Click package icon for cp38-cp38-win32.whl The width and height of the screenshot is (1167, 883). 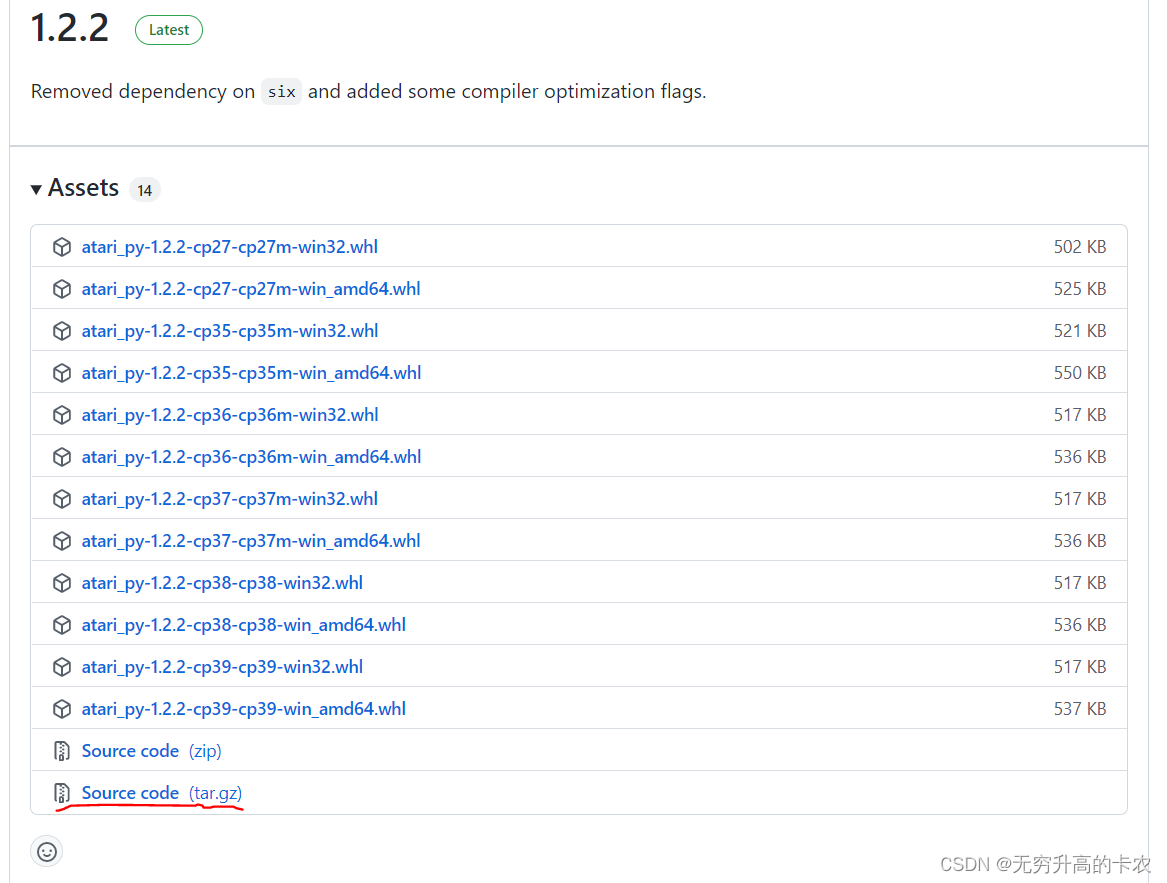click(x=62, y=583)
